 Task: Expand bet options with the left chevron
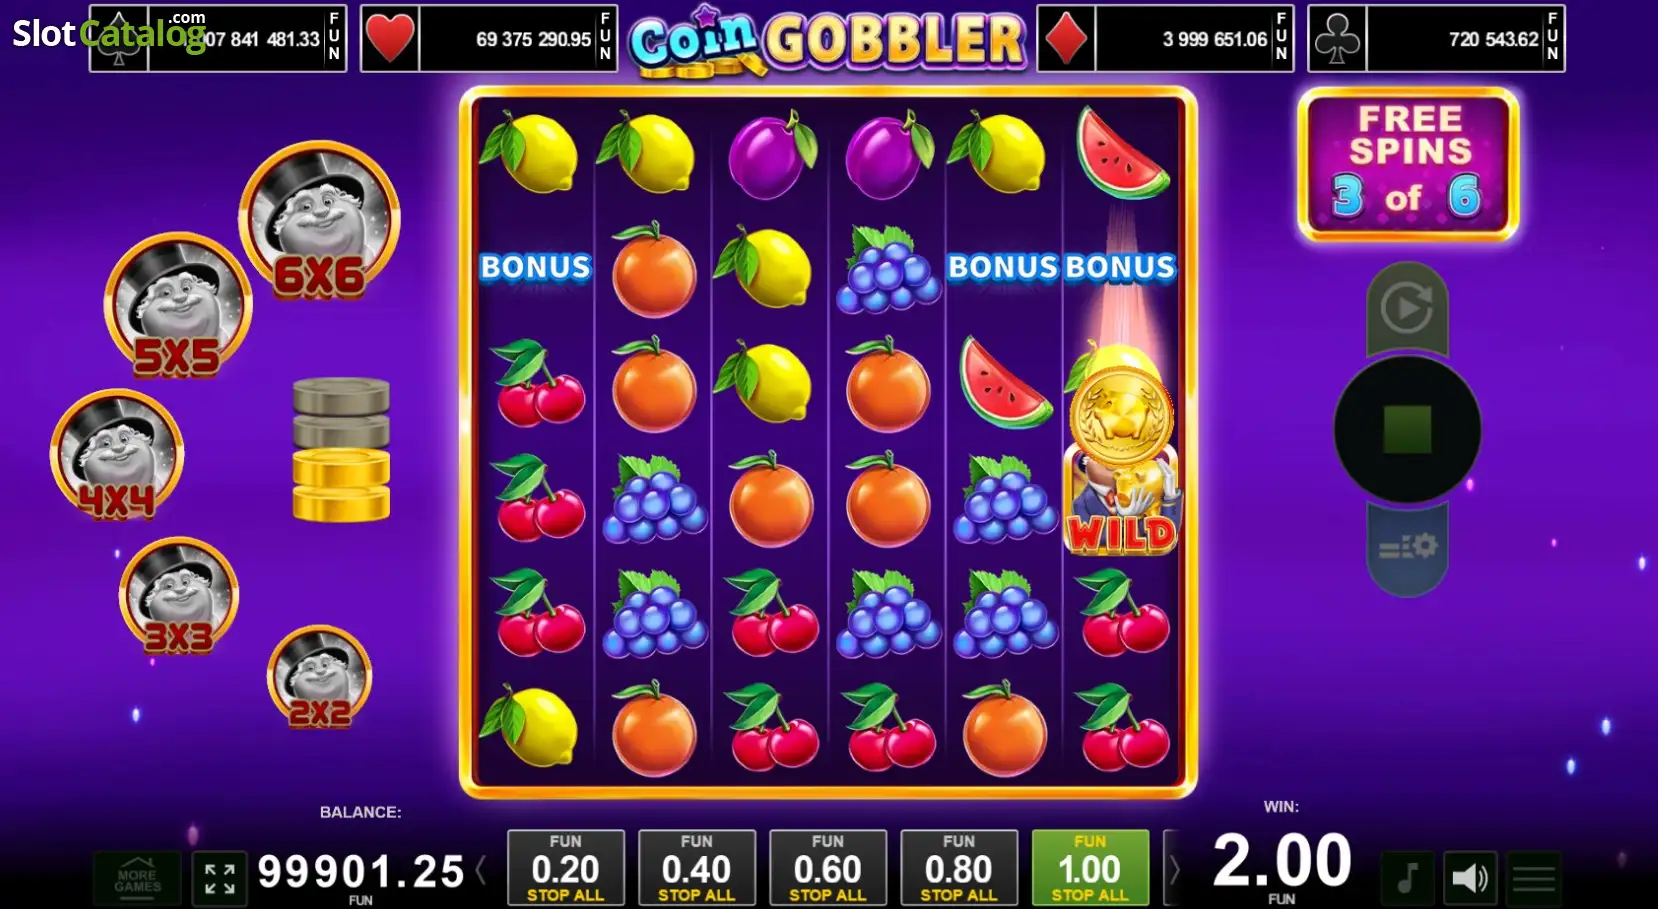point(482,870)
